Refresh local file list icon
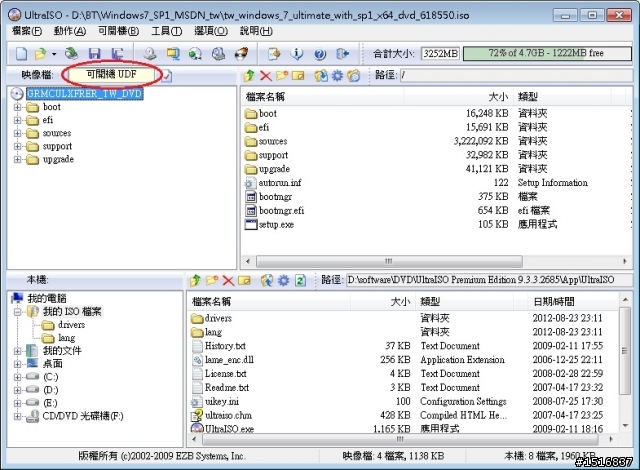 click(x=300, y=280)
